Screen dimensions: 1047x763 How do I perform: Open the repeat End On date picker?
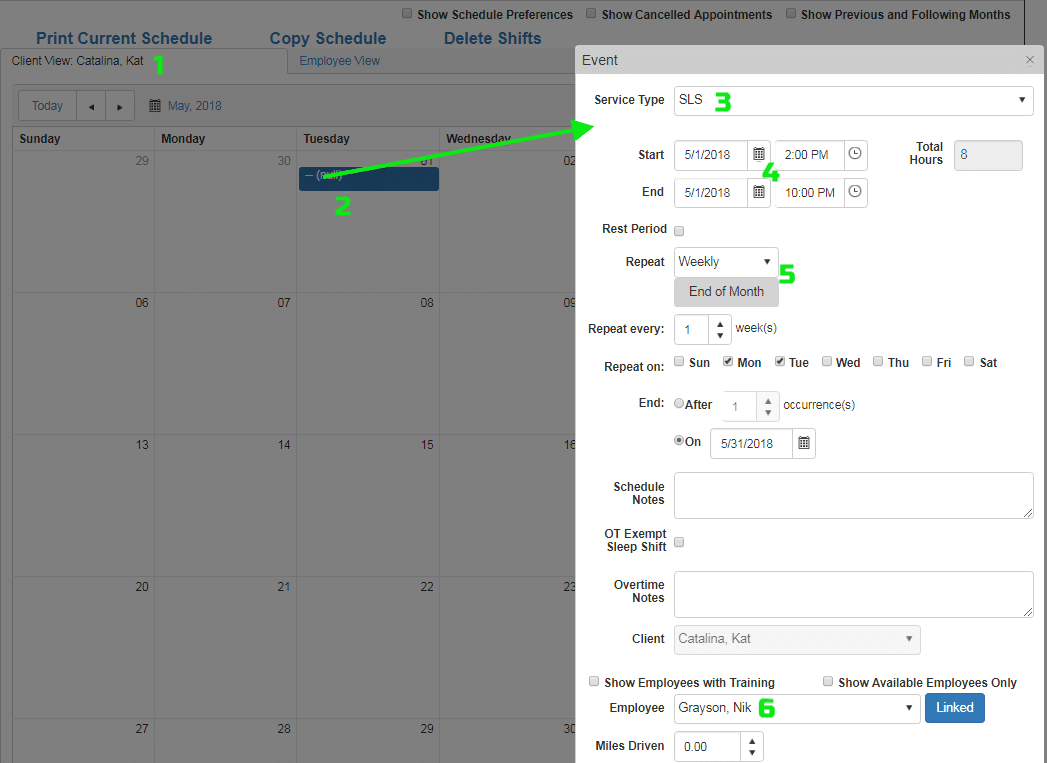(804, 443)
